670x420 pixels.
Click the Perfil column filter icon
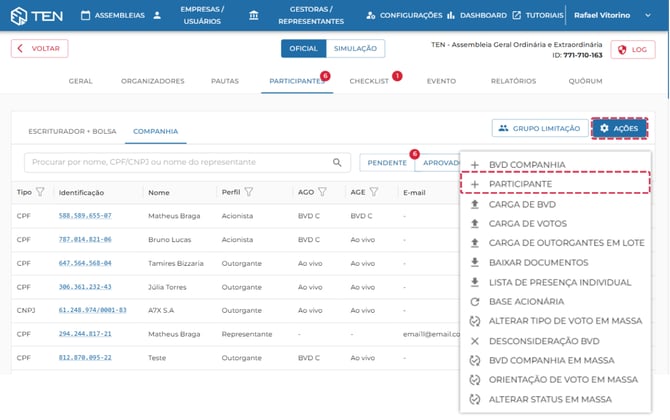coord(248,192)
